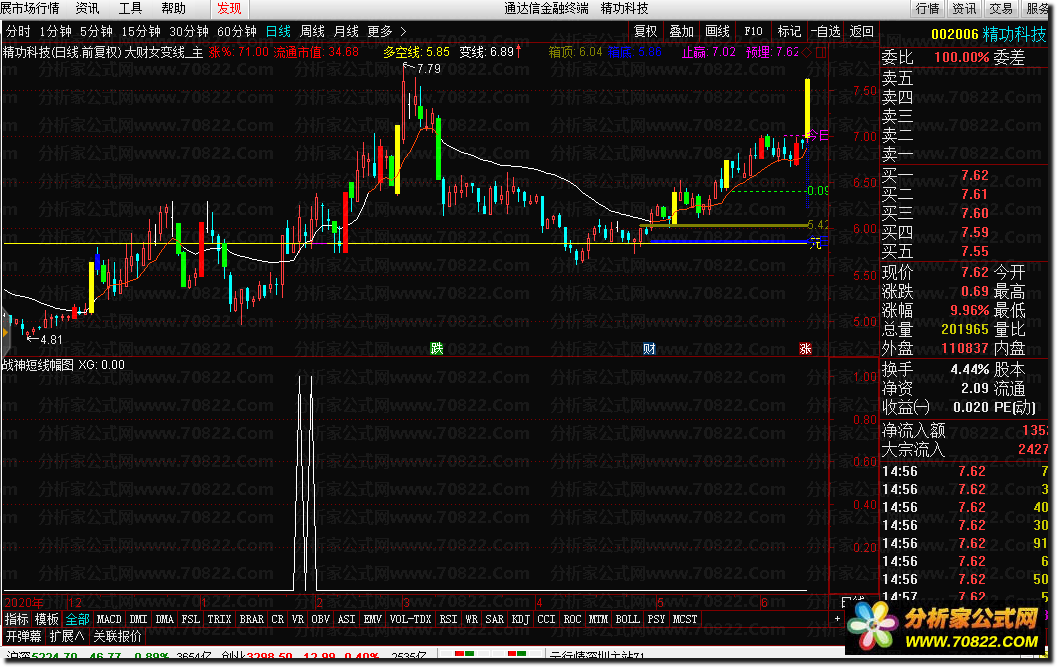Click the 指标 tab at bottom
This screenshot has width=1058, height=667.
pos(17,619)
